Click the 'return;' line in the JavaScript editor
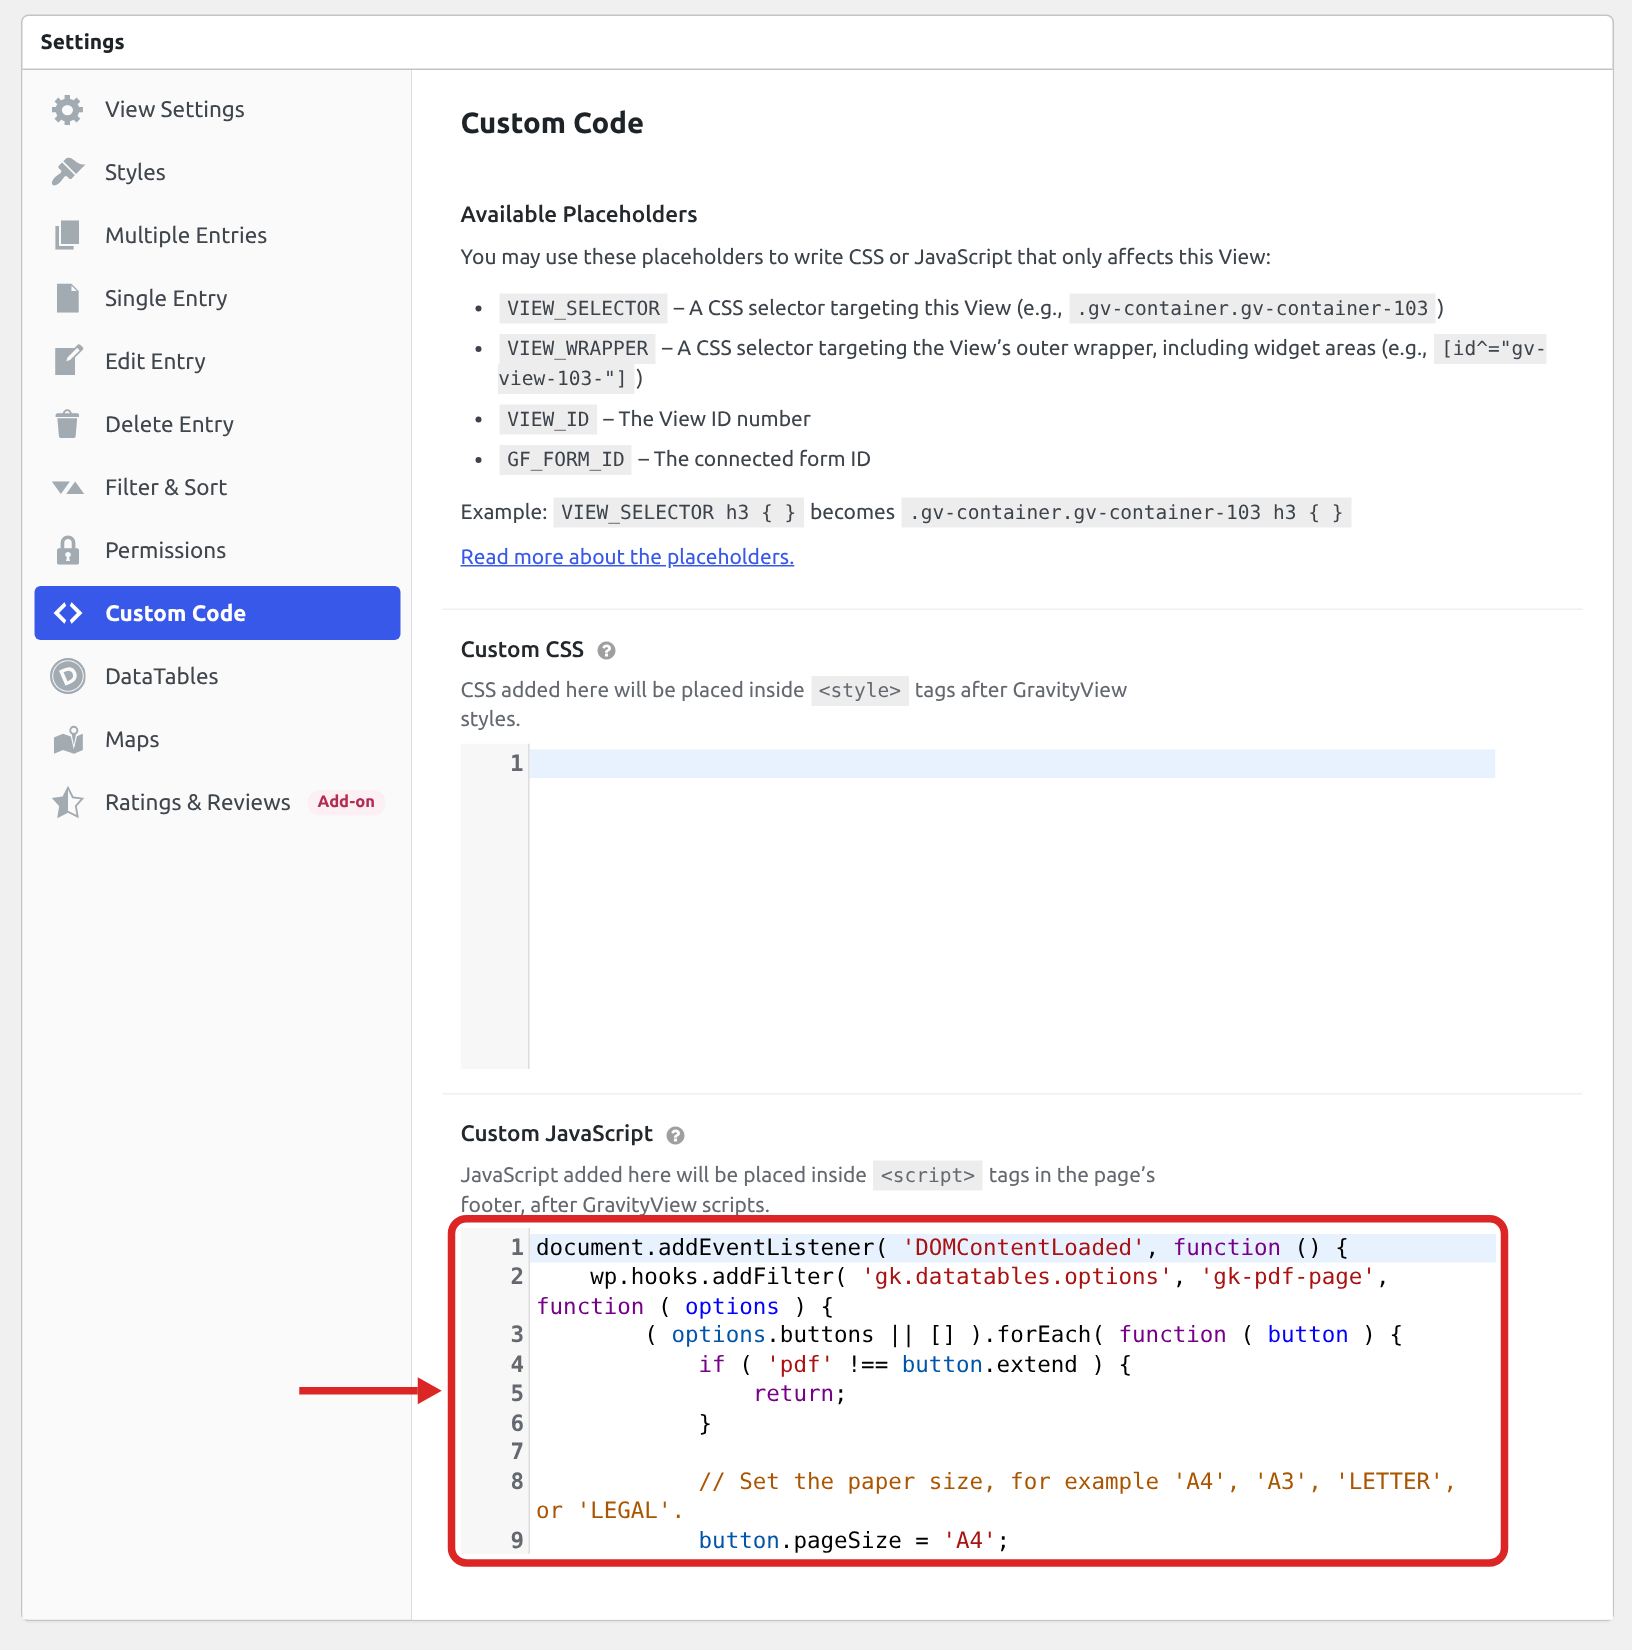This screenshot has width=1632, height=1650. [x=800, y=1394]
